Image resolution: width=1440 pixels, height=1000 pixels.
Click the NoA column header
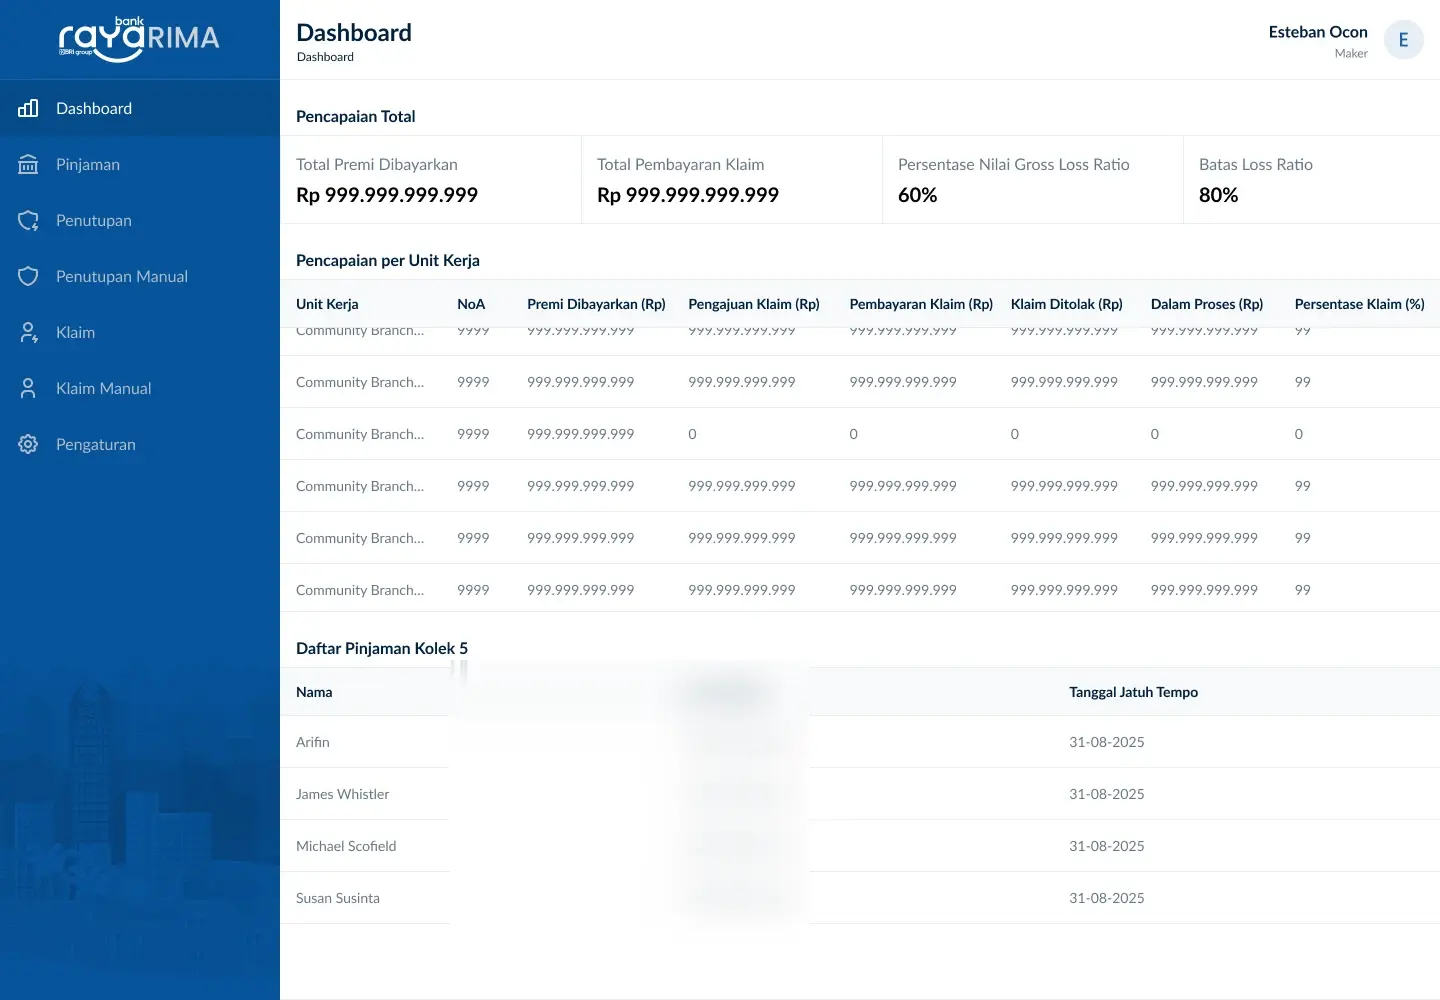click(x=471, y=304)
